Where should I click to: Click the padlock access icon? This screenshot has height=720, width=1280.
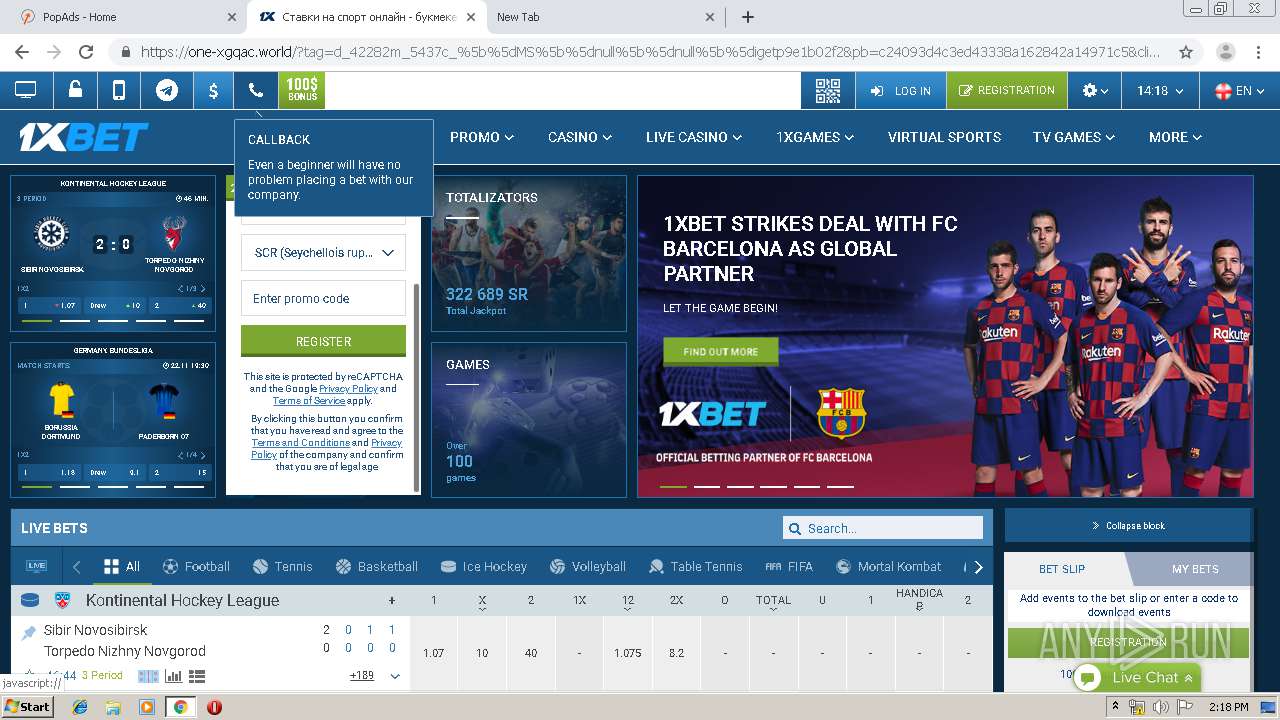point(75,90)
